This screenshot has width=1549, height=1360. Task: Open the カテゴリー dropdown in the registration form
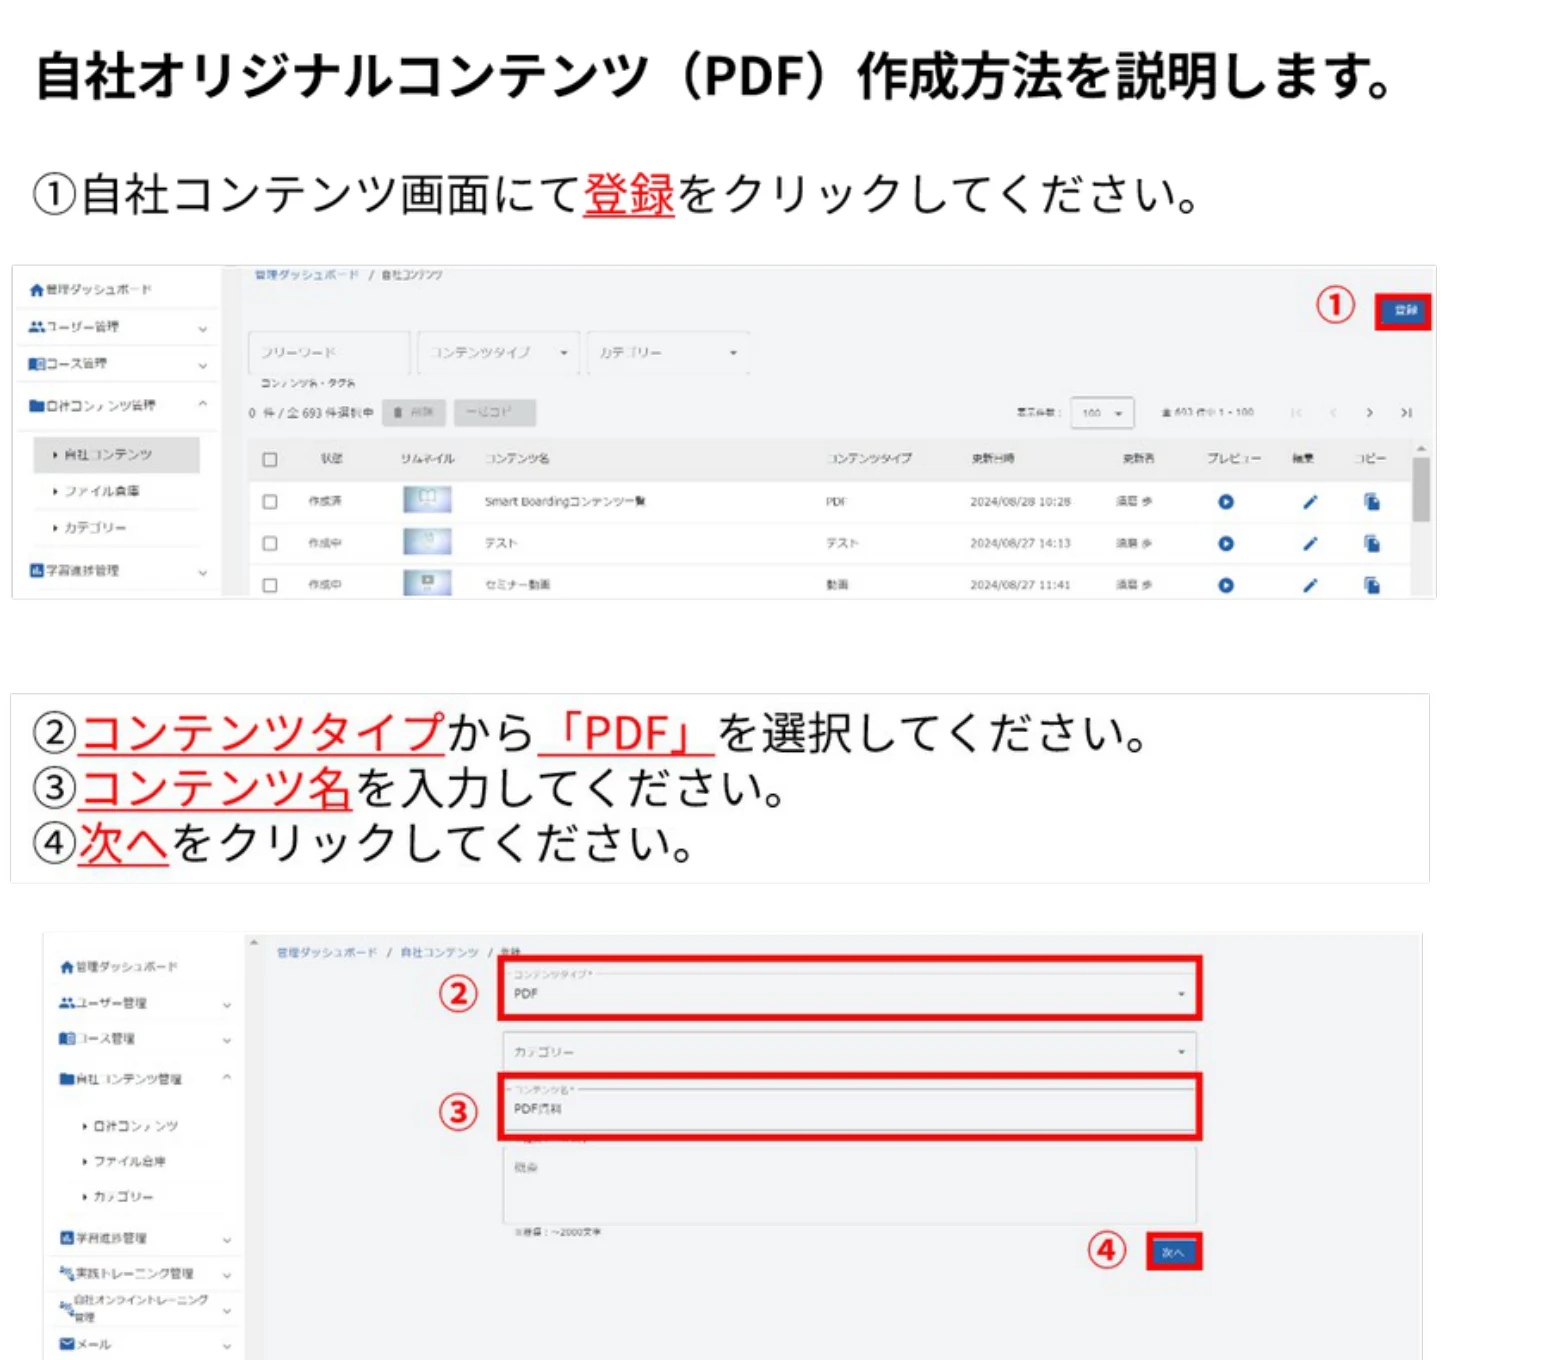(849, 1051)
